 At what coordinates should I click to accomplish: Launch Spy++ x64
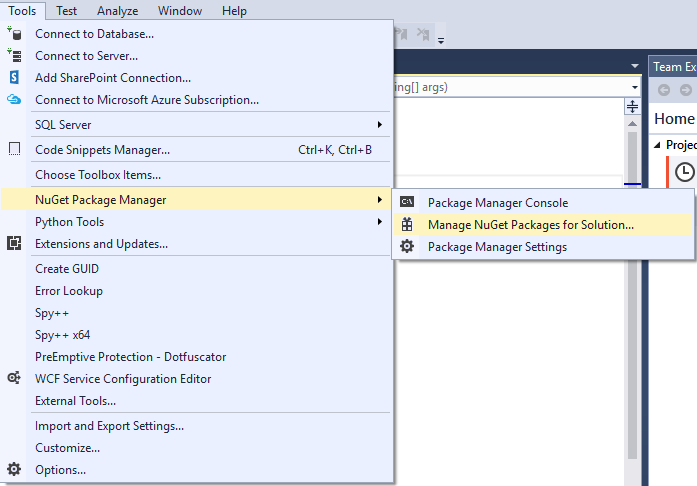[x=196, y=335]
